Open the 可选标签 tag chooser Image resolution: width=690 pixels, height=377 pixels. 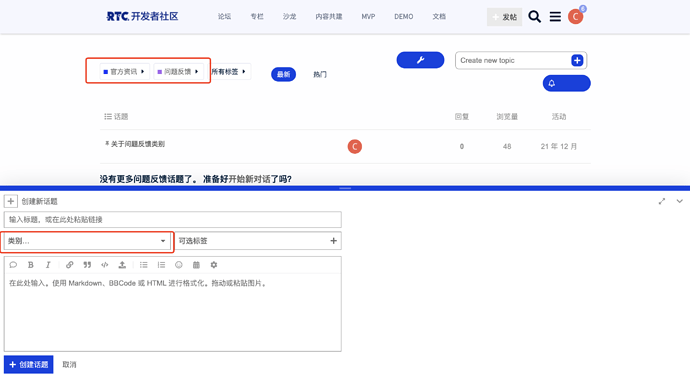point(258,241)
